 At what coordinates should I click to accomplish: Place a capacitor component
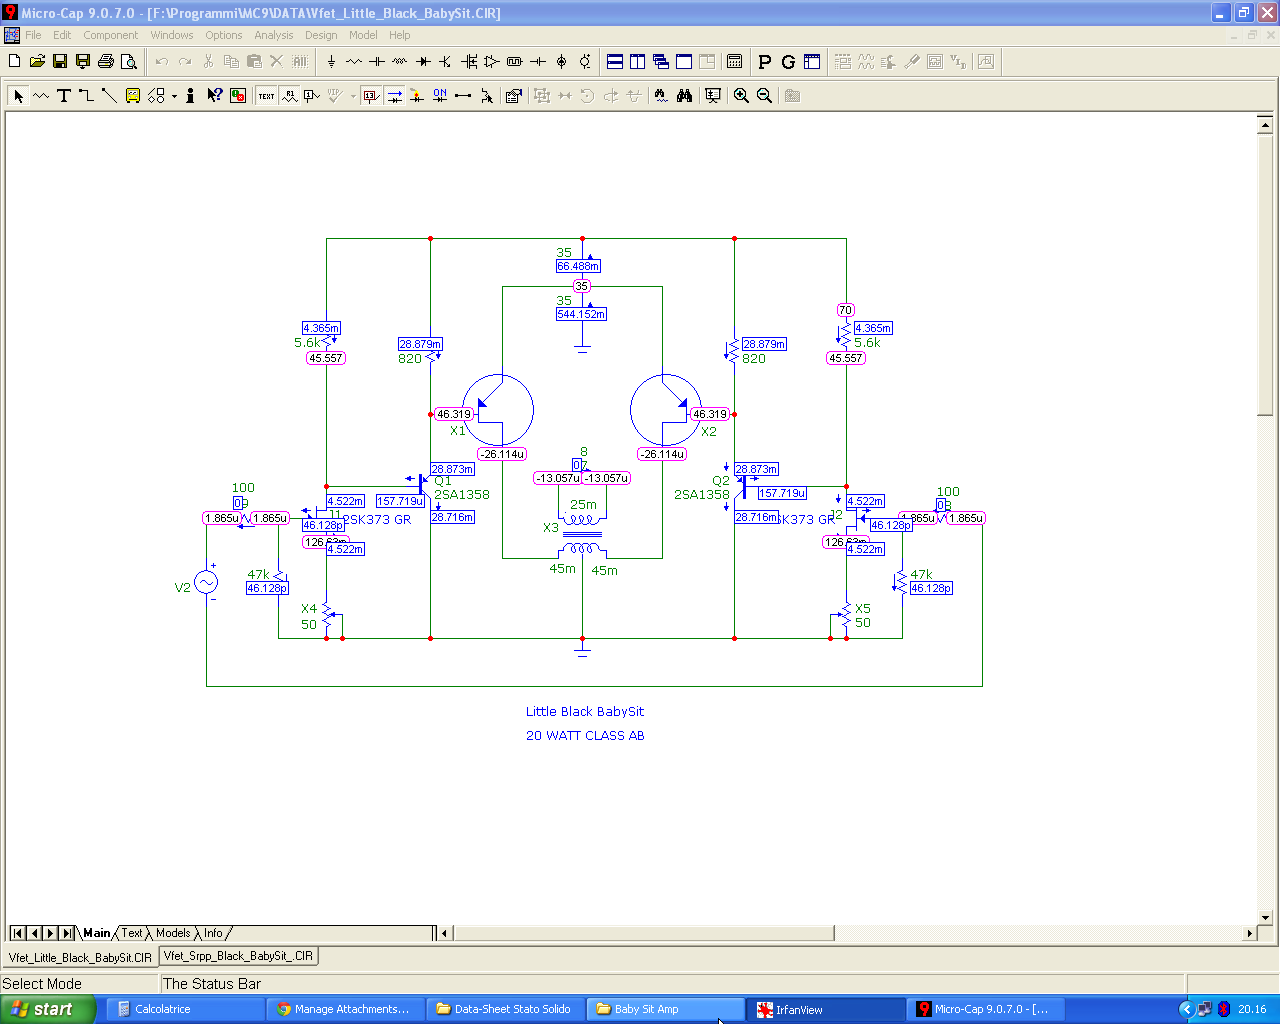tap(377, 61)
